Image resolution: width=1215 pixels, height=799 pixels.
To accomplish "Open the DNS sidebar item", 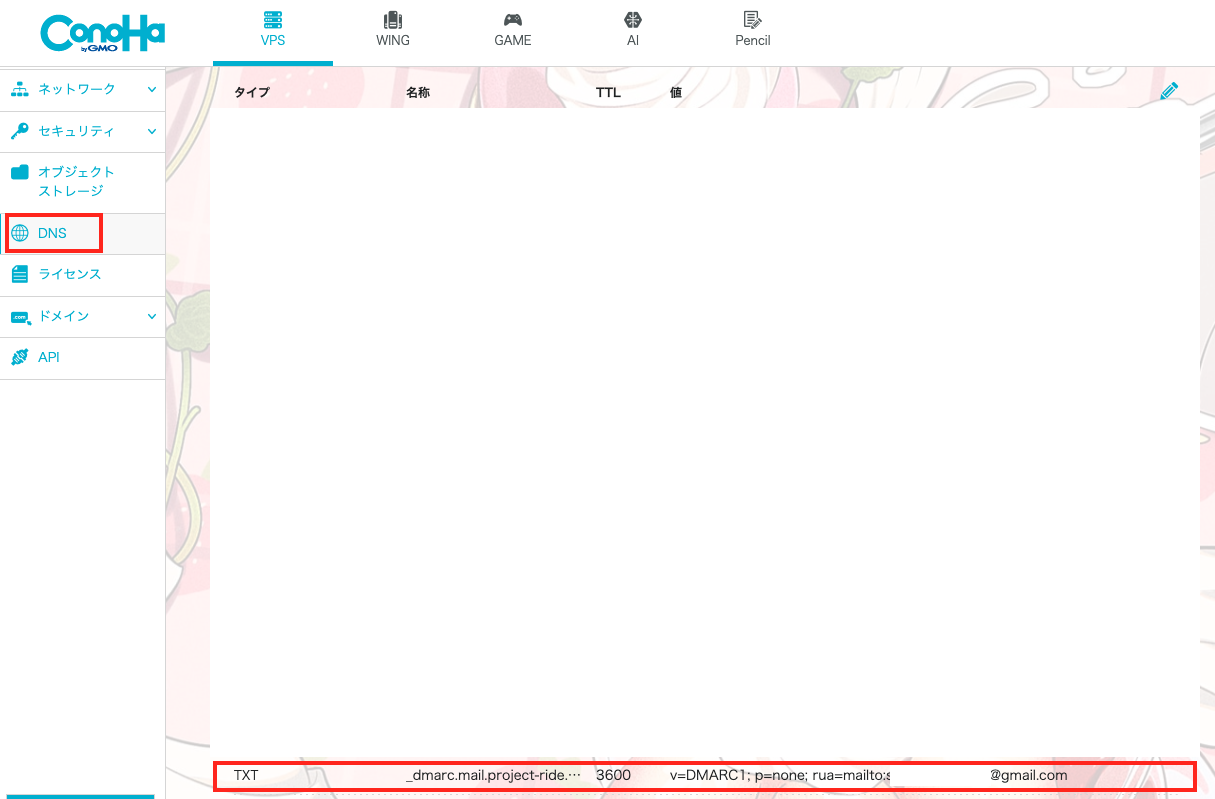I will point(82,233).
